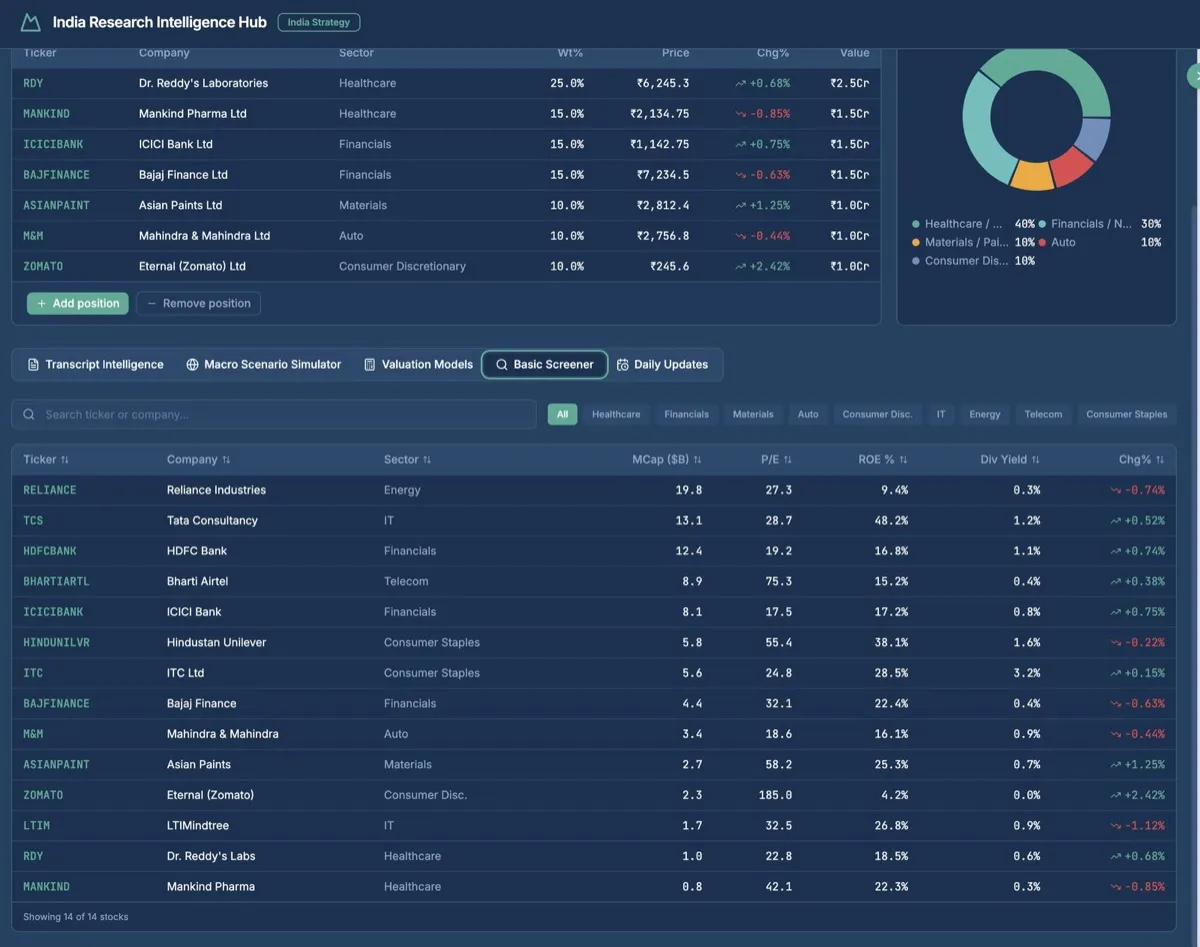Filter screener by Energy
Viewport: 1200px width, 947px height.
click(985, 414)
